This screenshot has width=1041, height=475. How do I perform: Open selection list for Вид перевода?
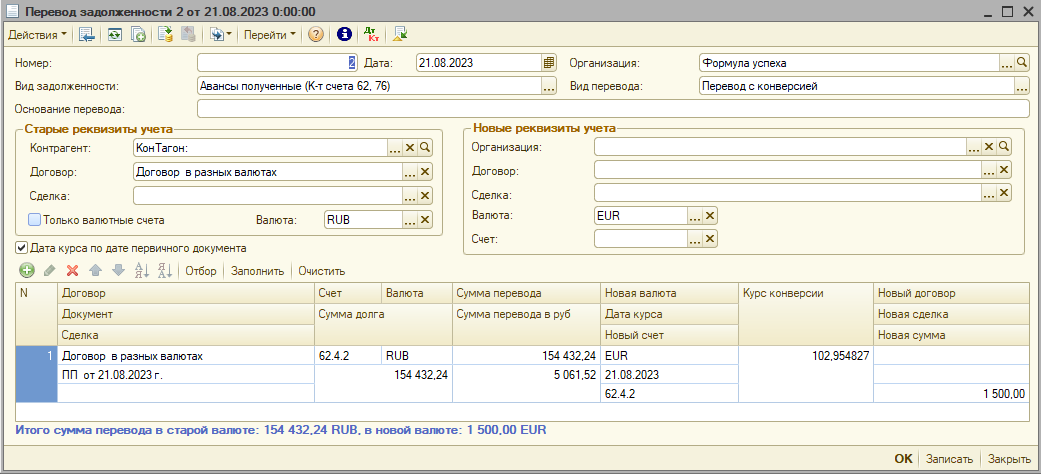[x=1022, y=86]
